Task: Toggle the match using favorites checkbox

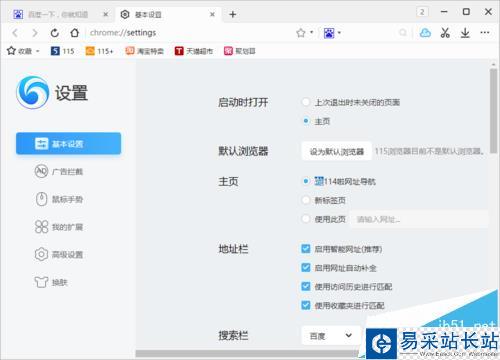Action: (305, 305)
